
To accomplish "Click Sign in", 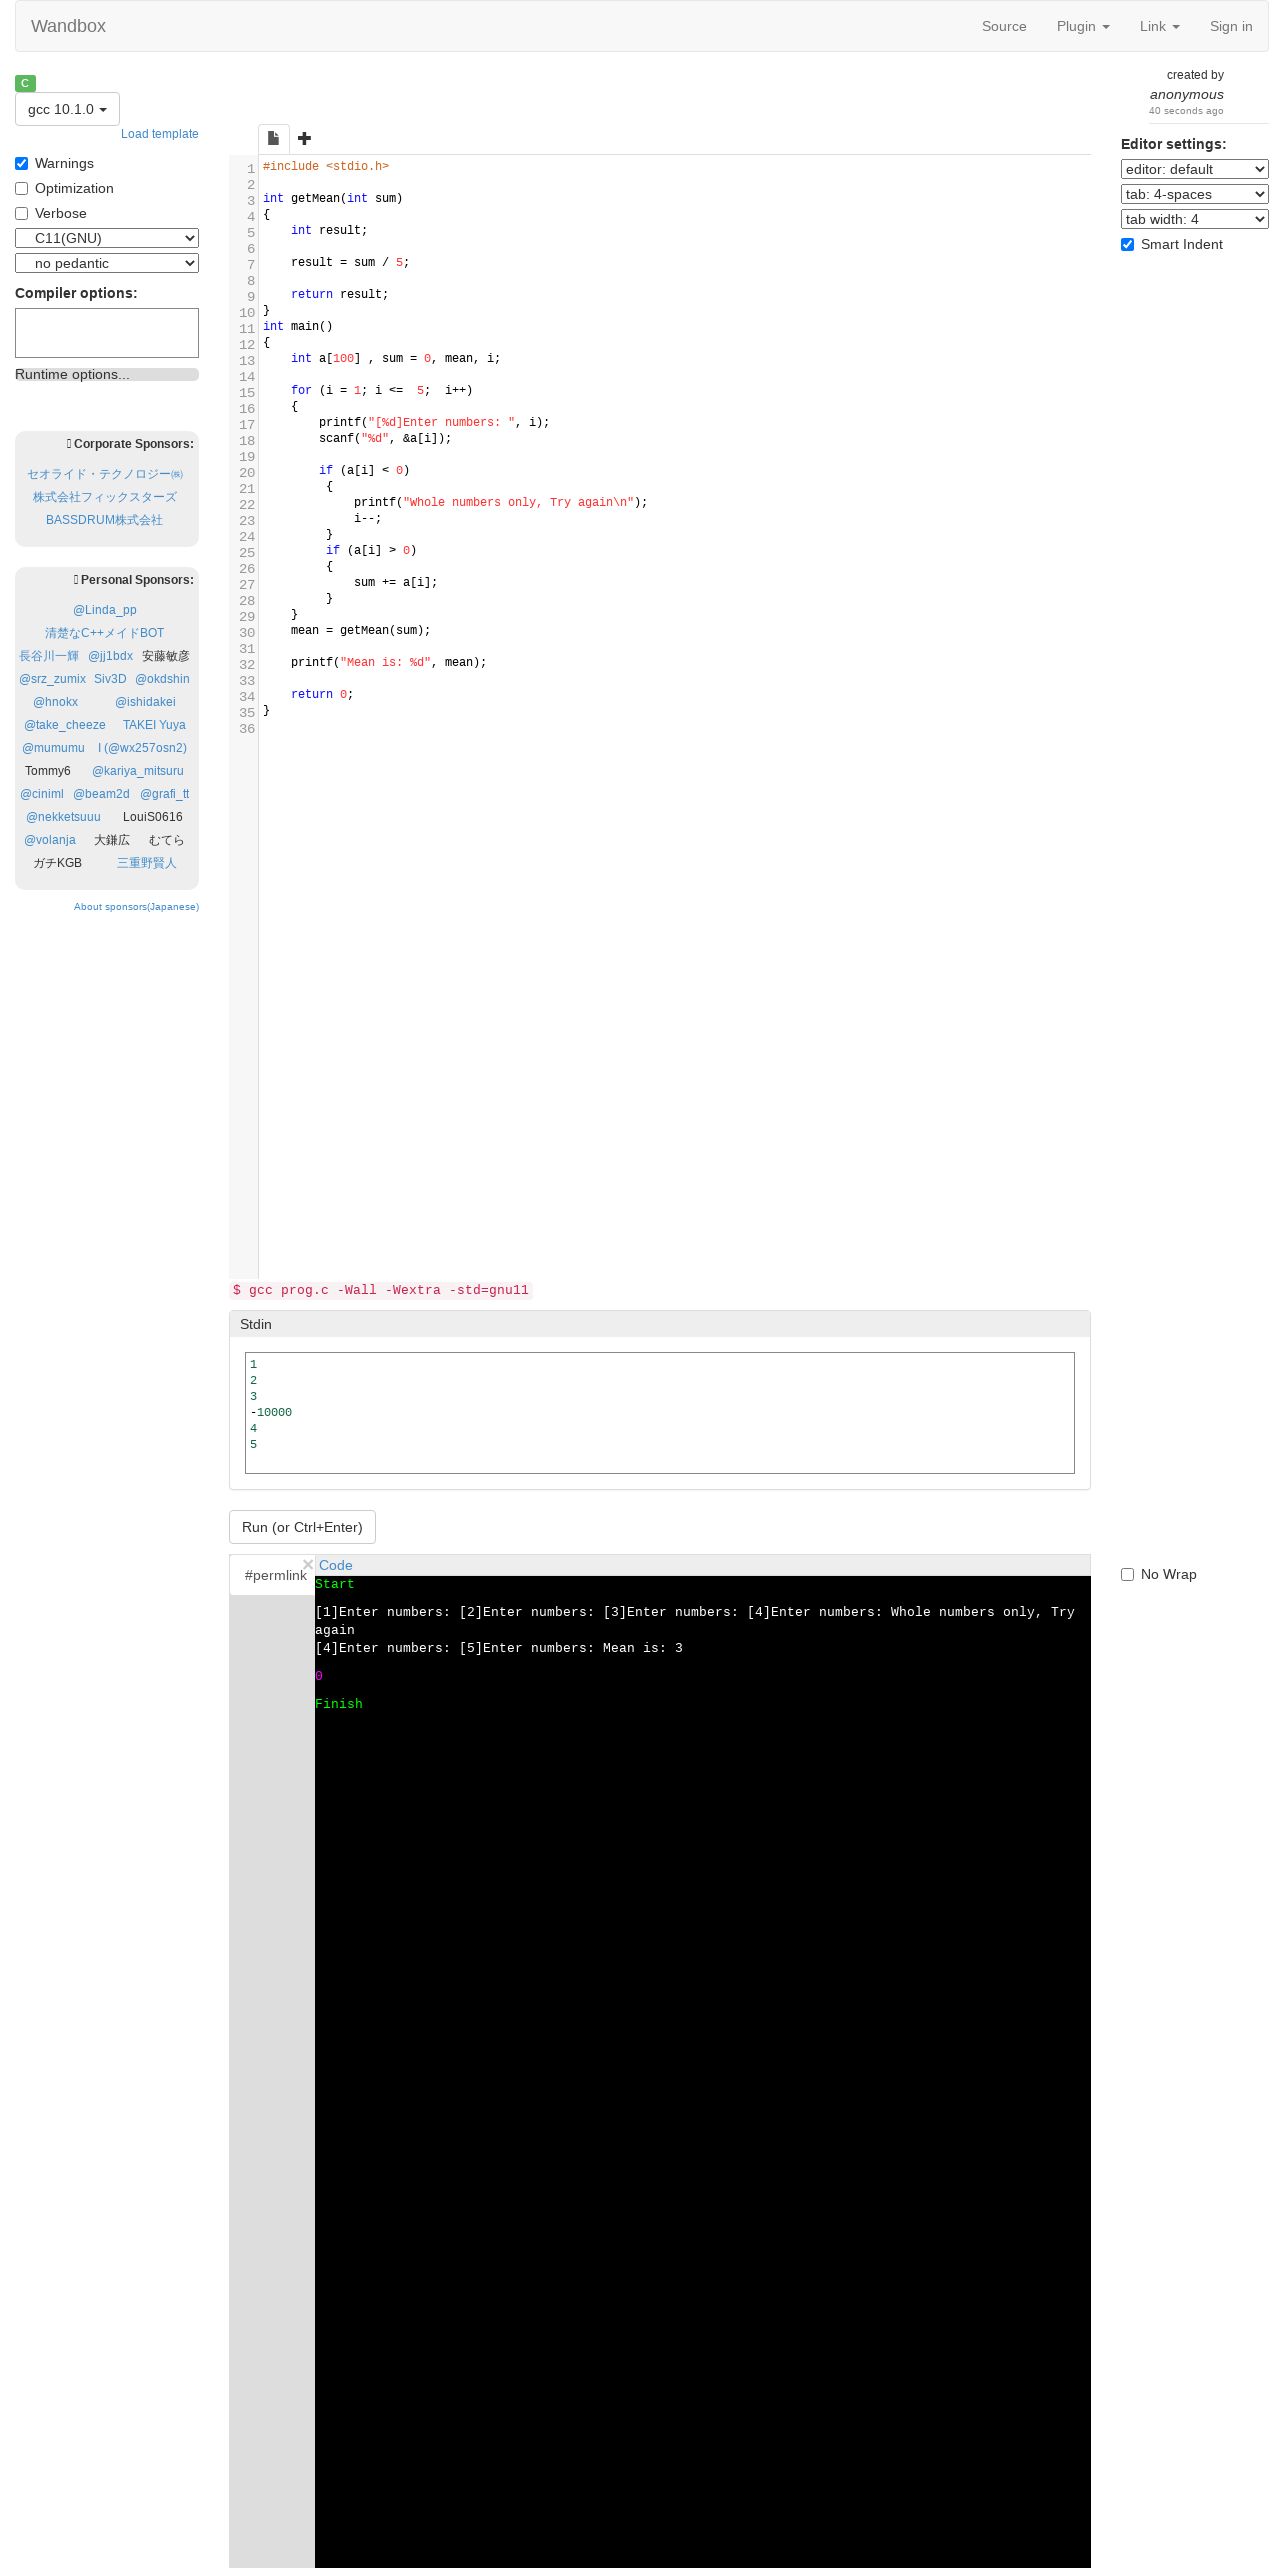I will tap(1231, 26).
